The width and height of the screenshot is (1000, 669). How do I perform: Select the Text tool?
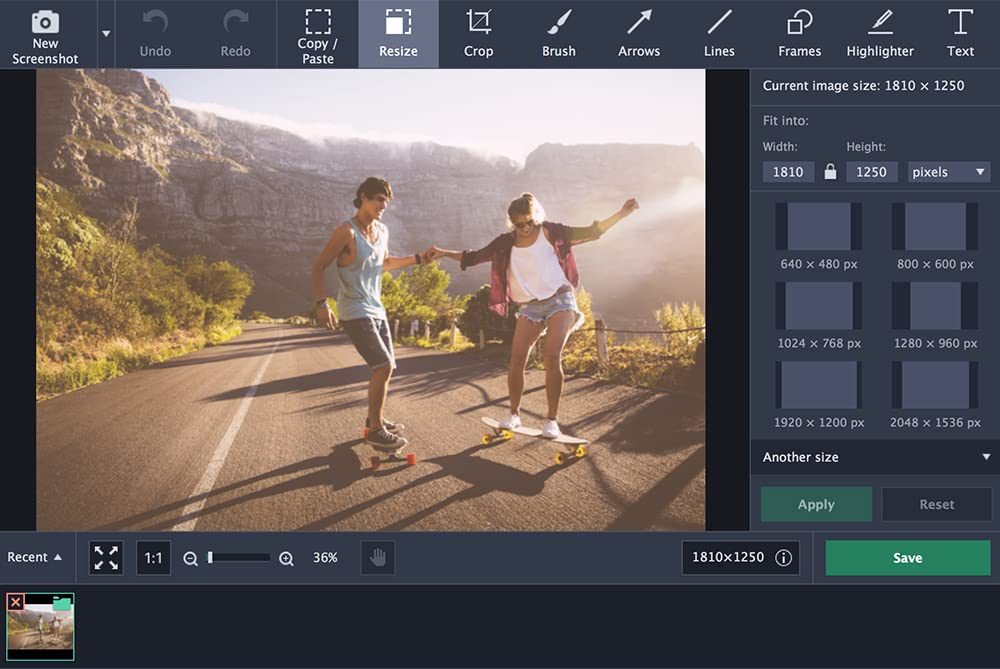(960, 34)
